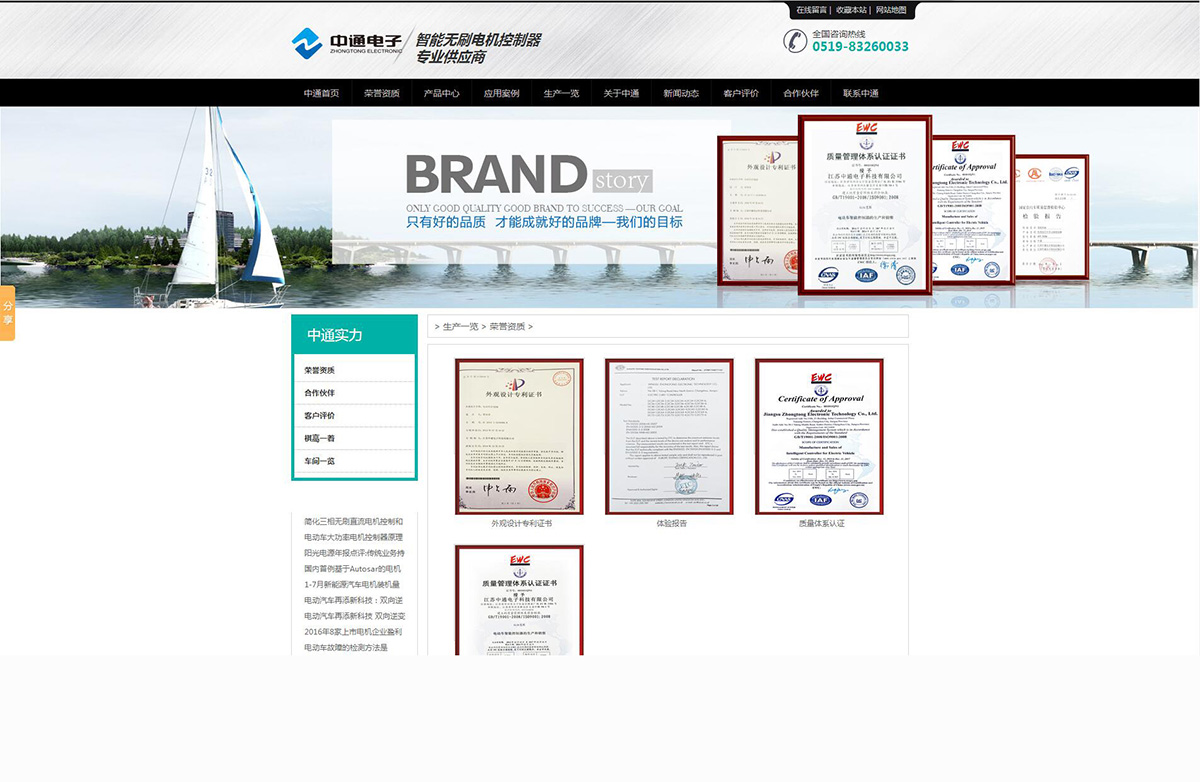Open news 电动车大功率电机控制器原理
This screenshot has height=782, width=1200.
click(353, 538)
